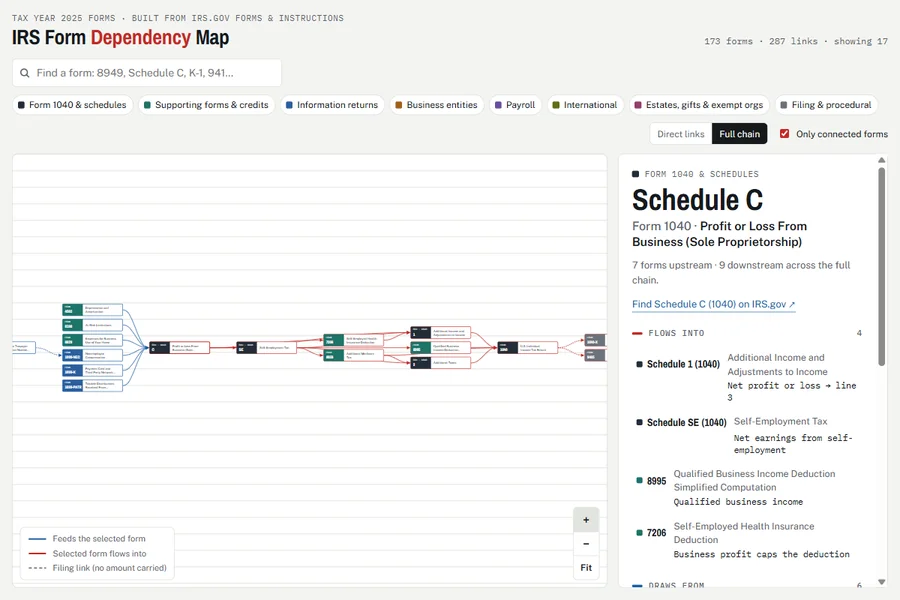The image size is (900, 600).
Task: Click the search magnifier icon
Action: (25, 73)
